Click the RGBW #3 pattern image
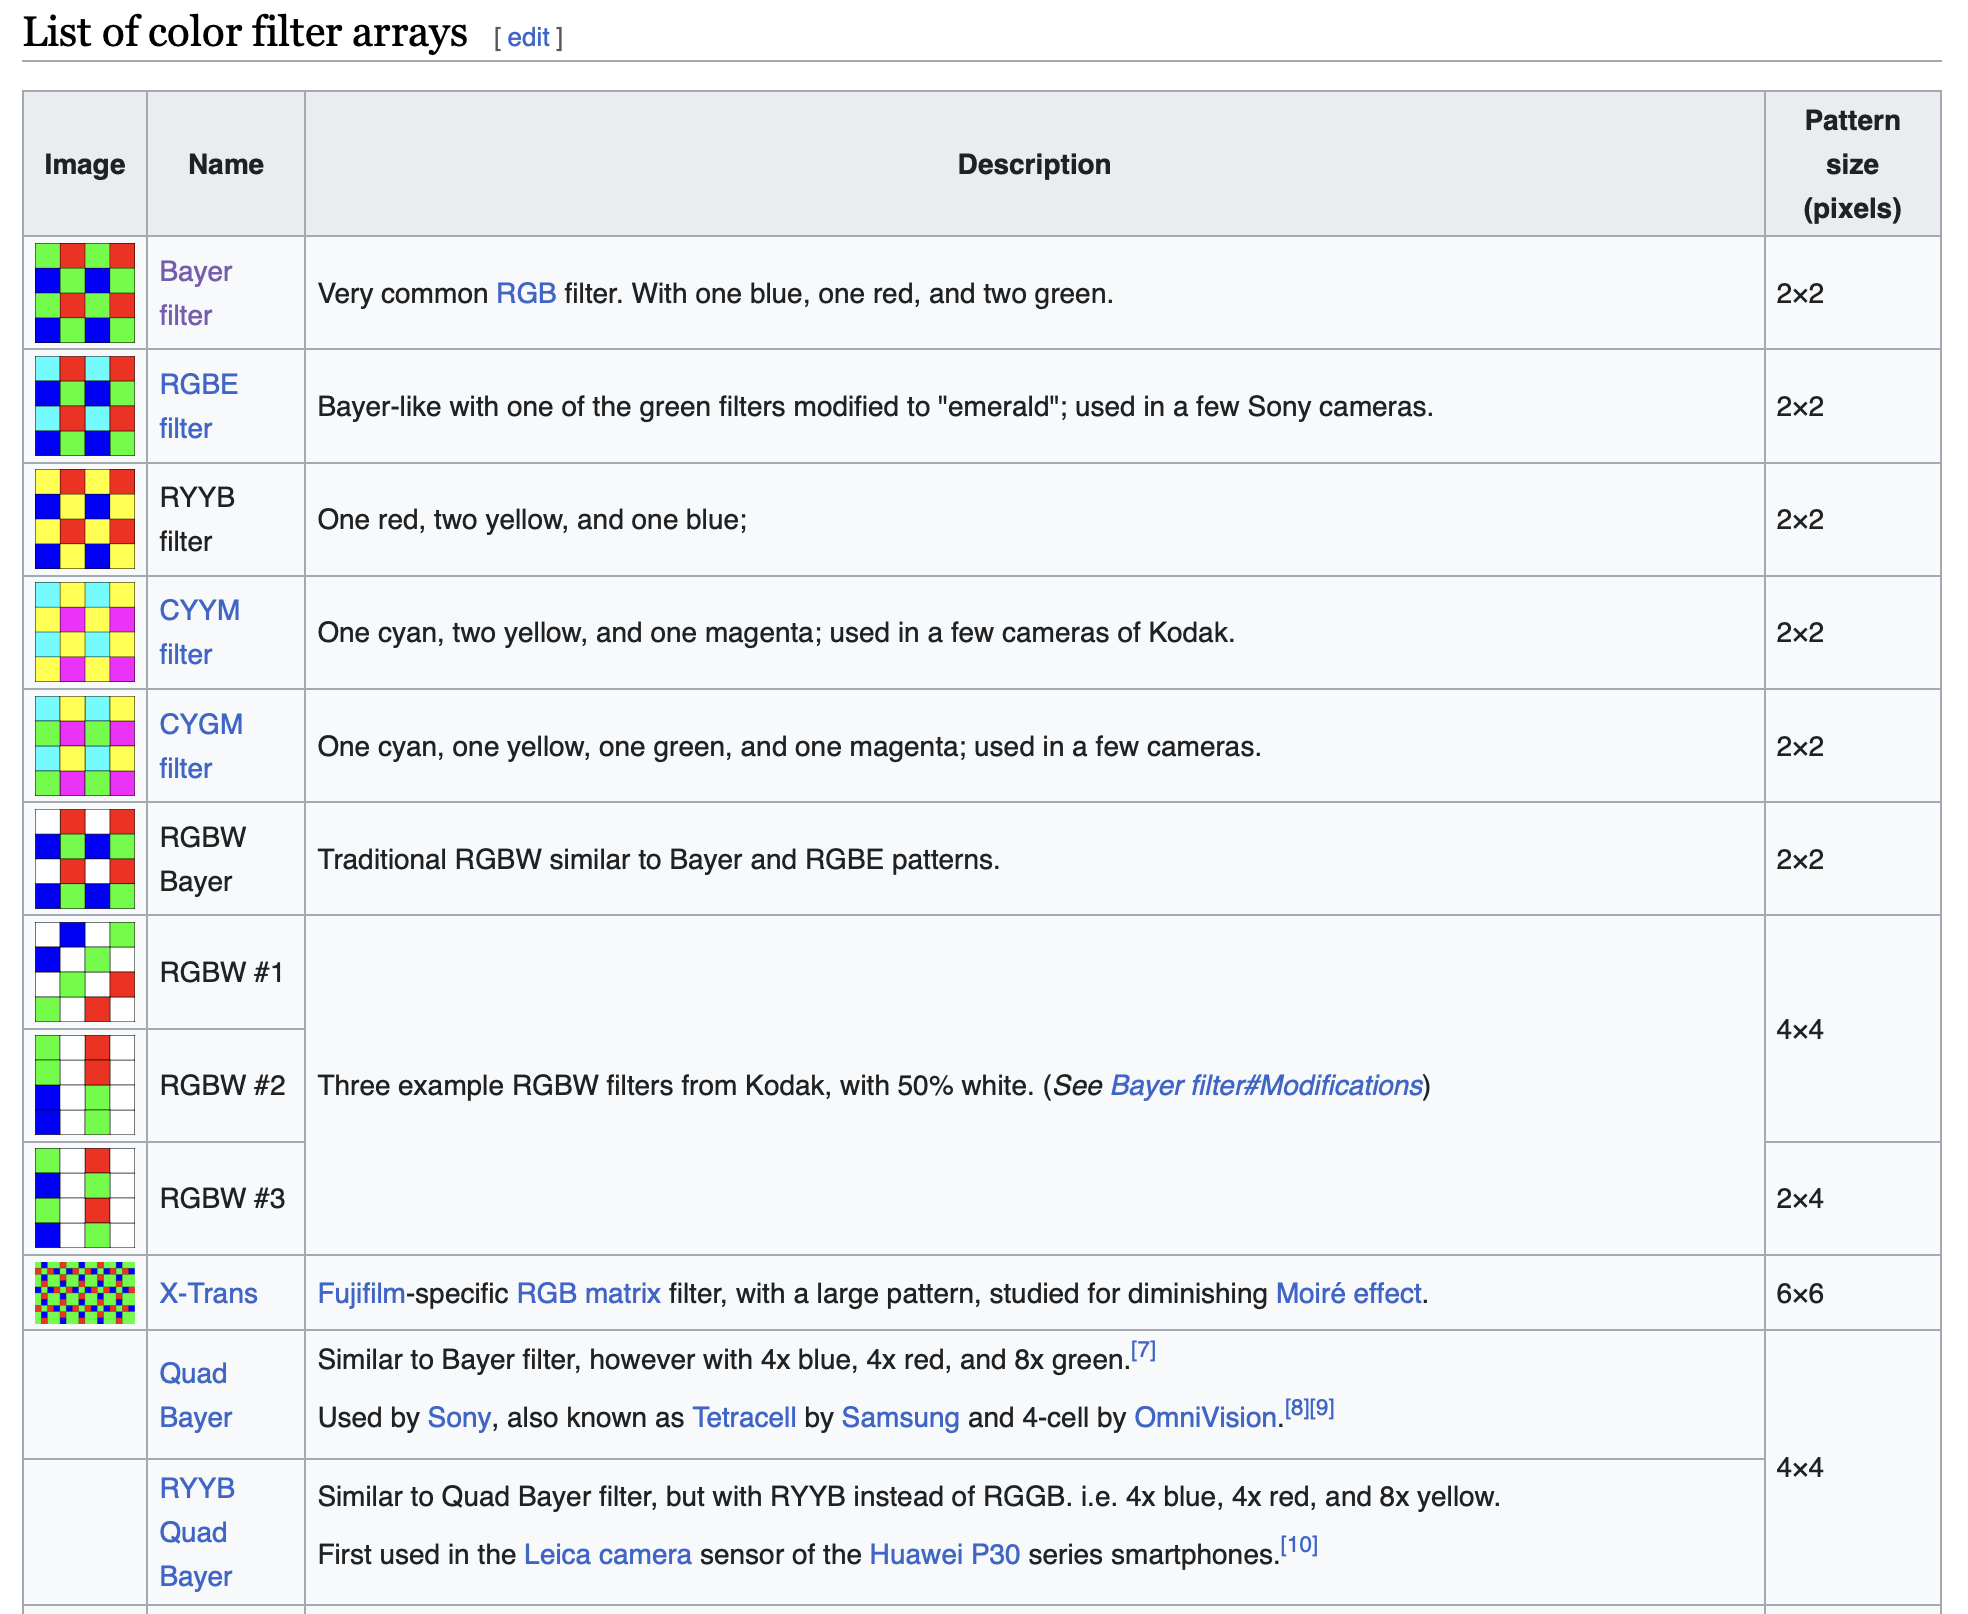Image resolution: width=1968 pixels, height=1614 pixels. pyautogui.click(x=85, y=1198)
